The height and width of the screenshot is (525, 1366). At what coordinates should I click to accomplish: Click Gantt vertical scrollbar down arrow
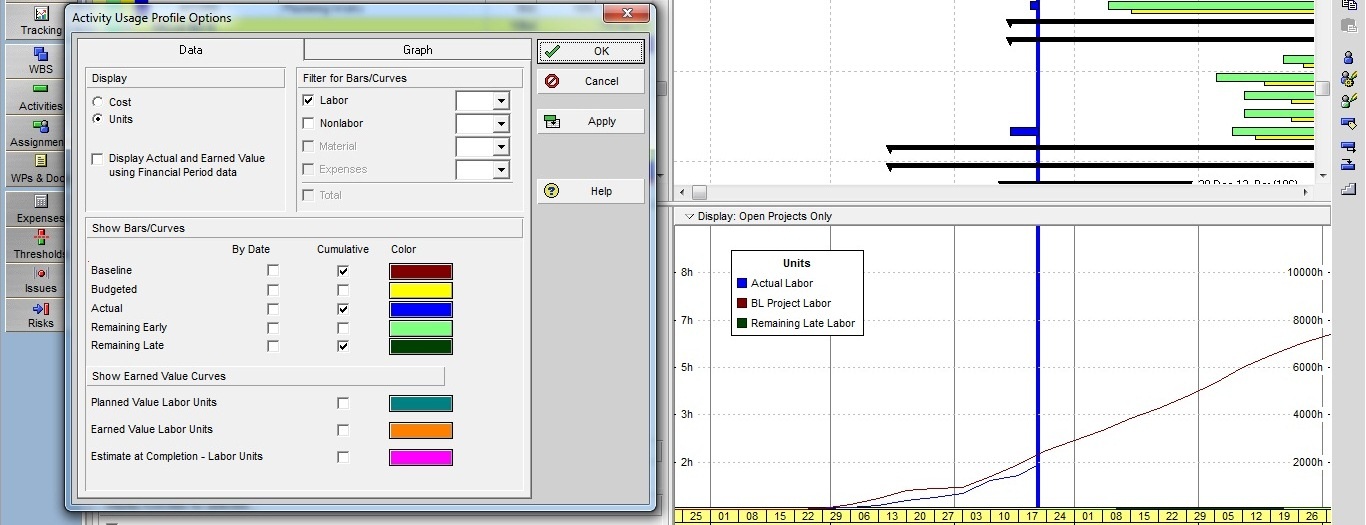(x=1323, y=175)
